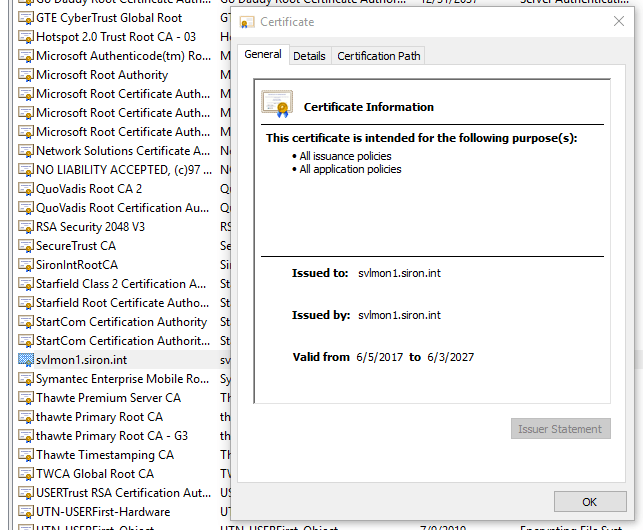
Task: Click certificate icon beside RSA Security 2048 V3
Action: click(x=25, y=227)
